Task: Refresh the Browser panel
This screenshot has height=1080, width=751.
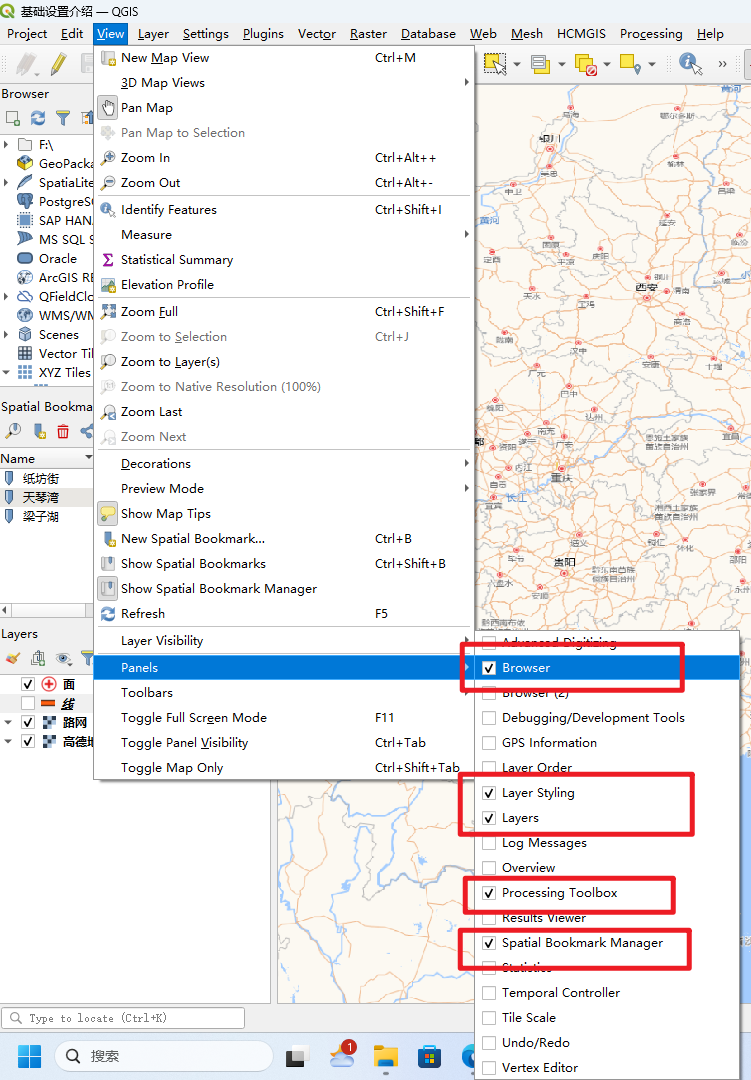Action: tap(38, 118)
